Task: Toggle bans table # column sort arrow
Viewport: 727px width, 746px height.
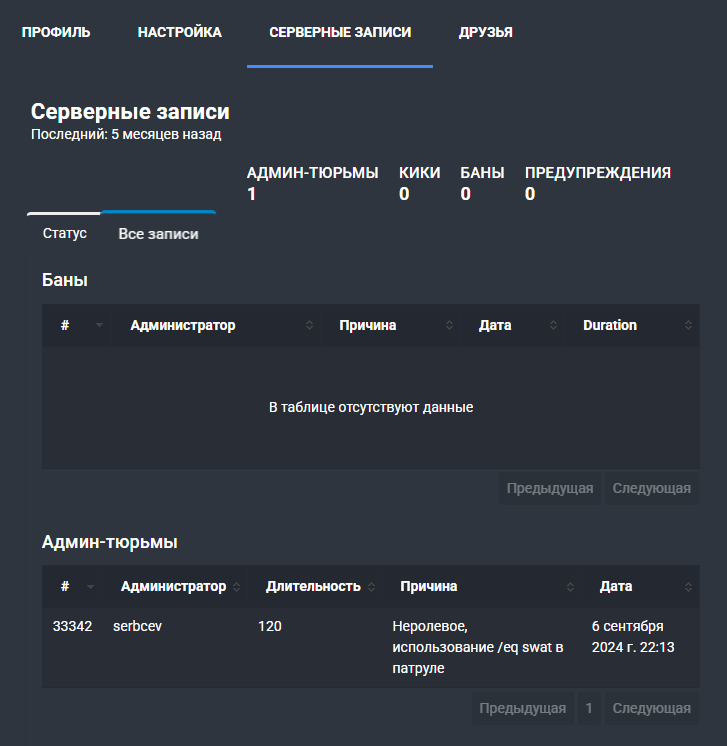Action: click(99, 325)
